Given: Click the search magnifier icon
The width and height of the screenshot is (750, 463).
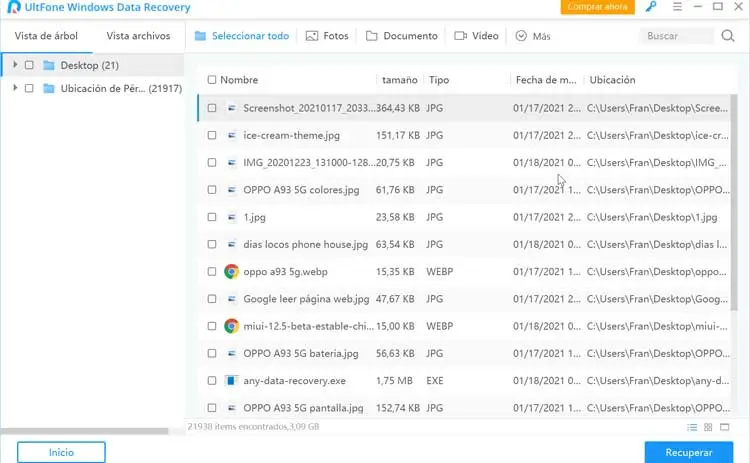Looking at the screenshot, I should [x=728, y=36].
